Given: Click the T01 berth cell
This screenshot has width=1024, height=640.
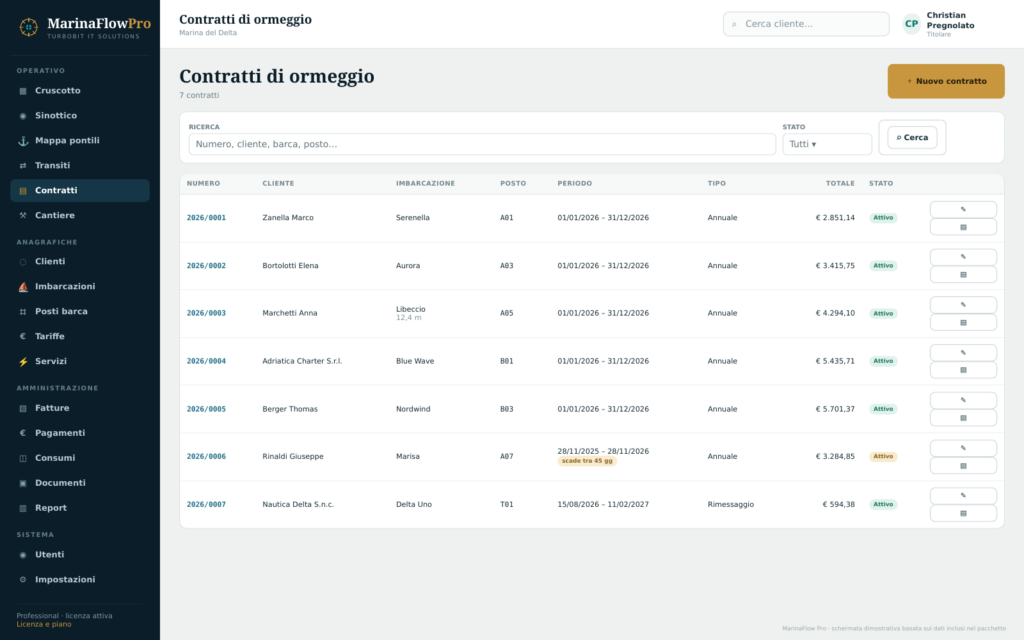Looking at the screenshot, I should point(507,504).
